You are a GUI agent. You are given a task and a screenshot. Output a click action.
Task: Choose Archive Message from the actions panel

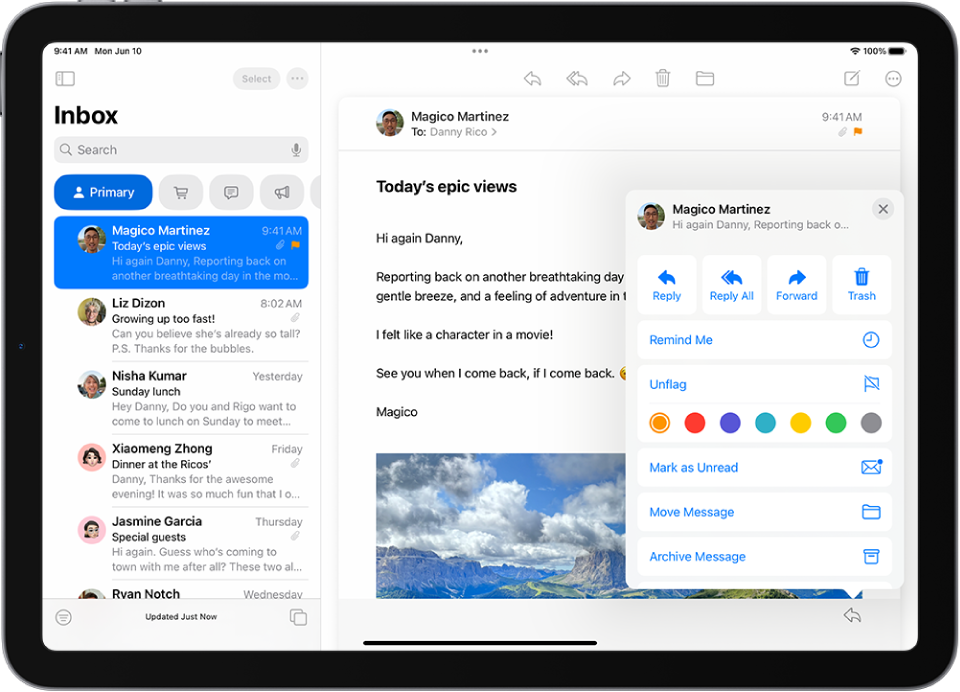[x=697, y=556]
